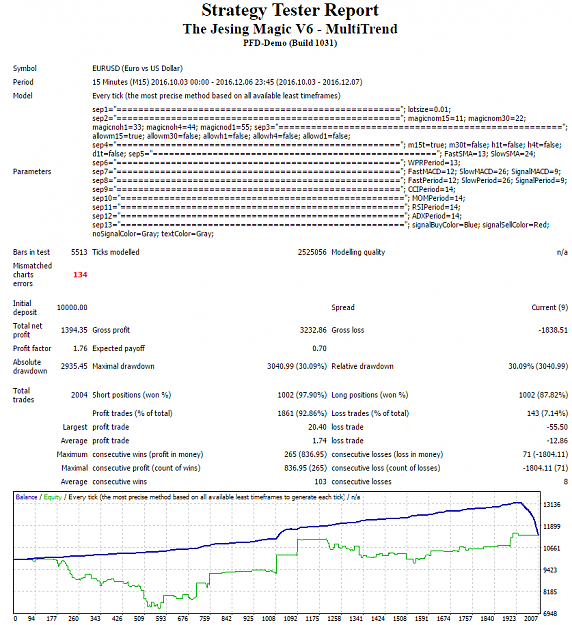Select Gross profit value 3232.86
Screen dimensions: 572x625
313,330
